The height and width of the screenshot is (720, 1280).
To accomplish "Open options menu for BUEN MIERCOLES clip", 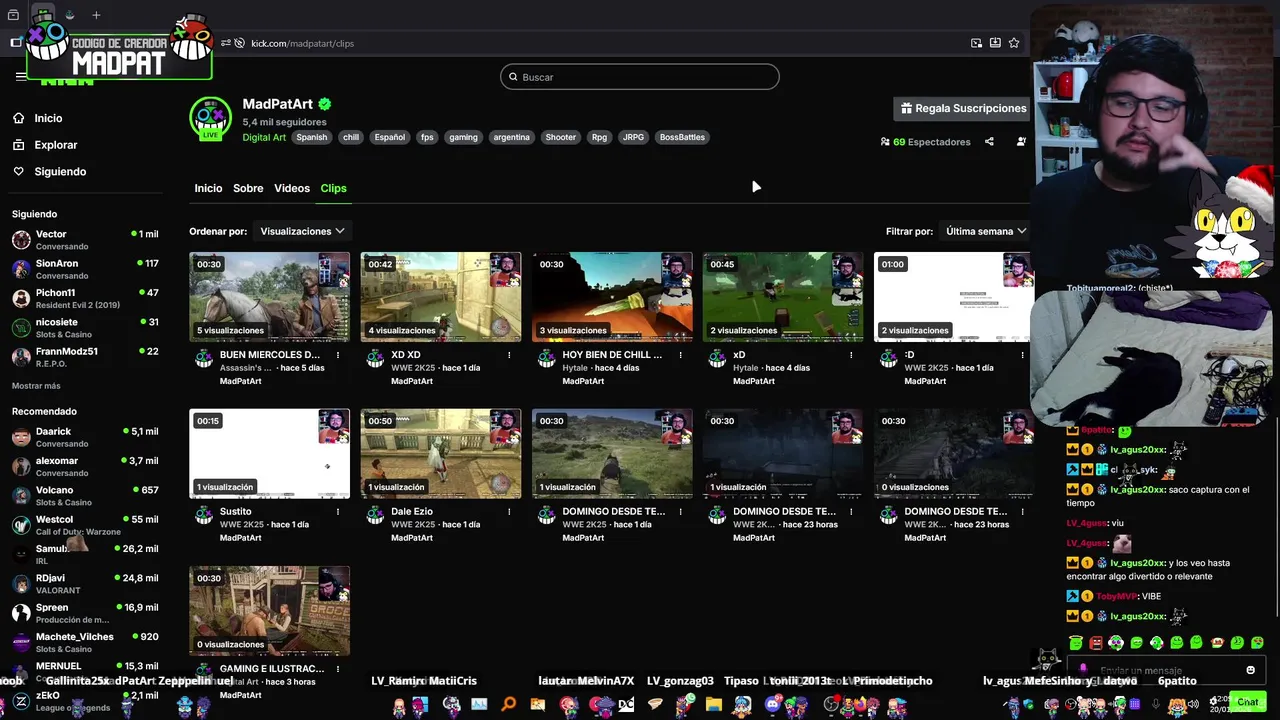I will click(x=338, y=355).
